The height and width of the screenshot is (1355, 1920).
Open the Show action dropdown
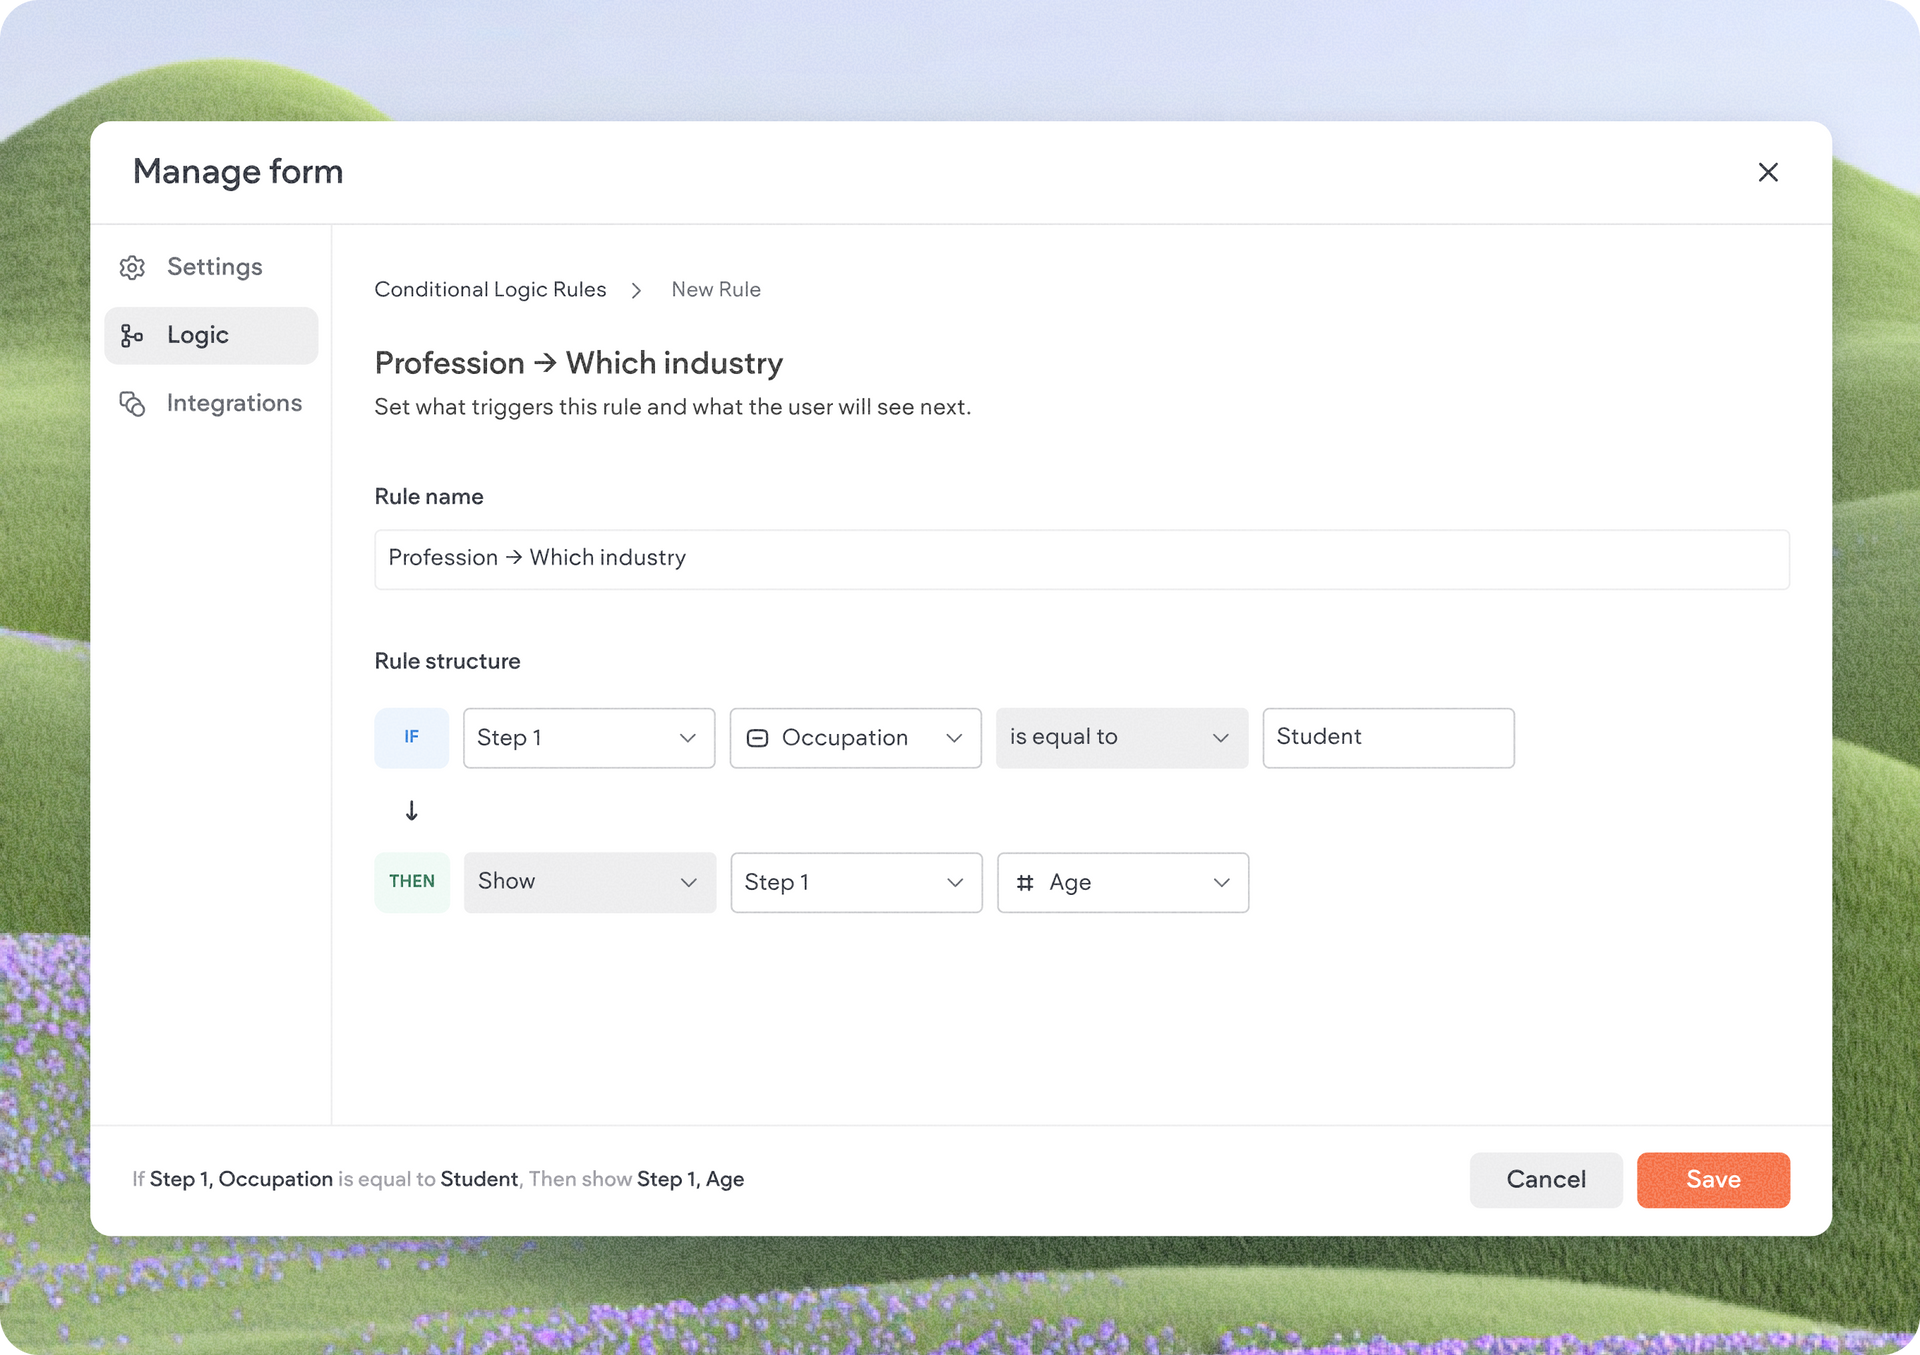click(x=590, y=882)
